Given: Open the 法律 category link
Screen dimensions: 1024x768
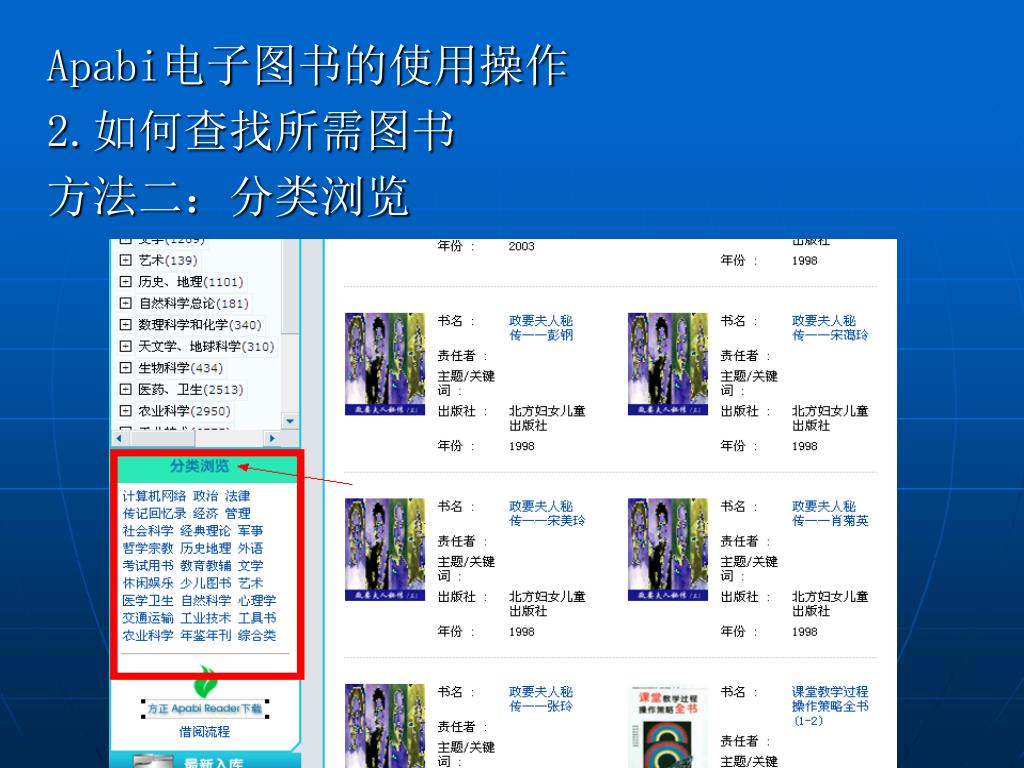Looking at the screenshot, I should click(x=238, y=496).
